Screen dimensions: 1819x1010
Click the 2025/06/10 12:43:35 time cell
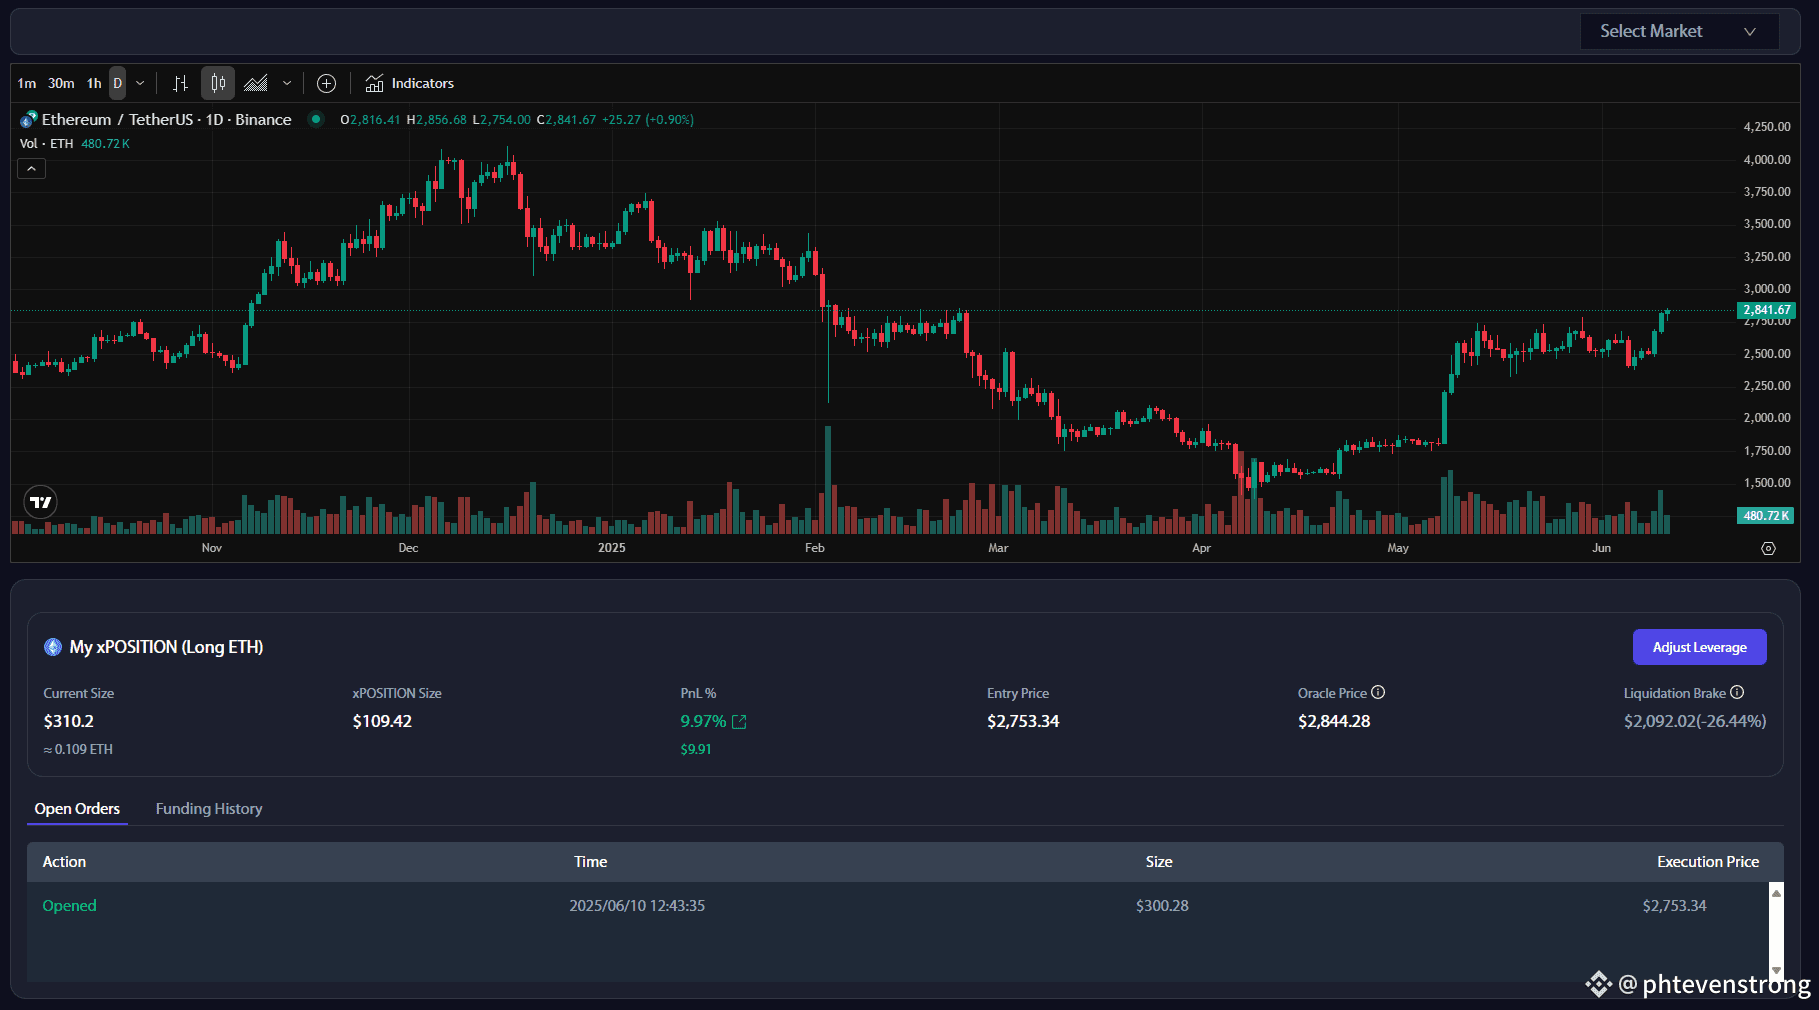tap(637, 905)
